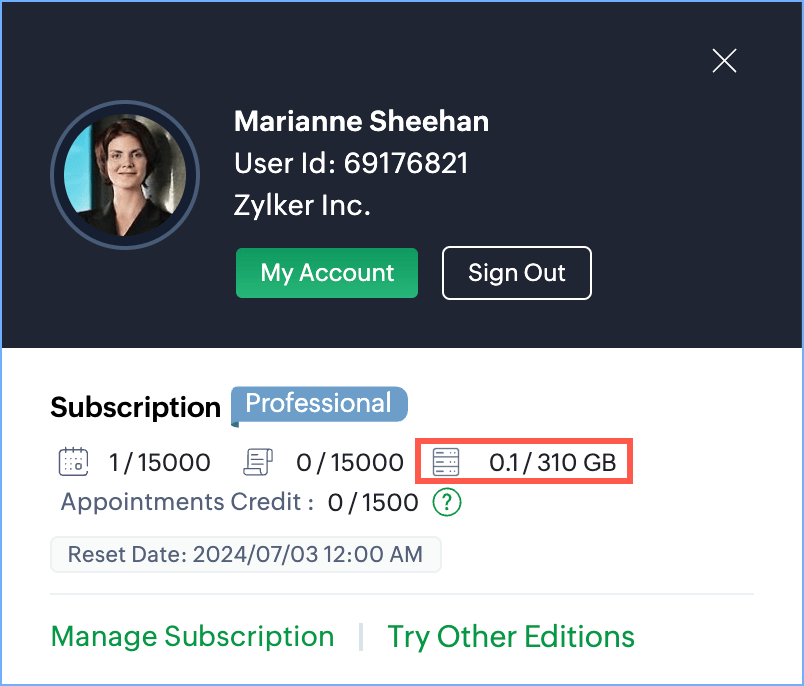The height and width of the screenshot is (686, 804).
Task: Open My Account page
Action: click(327, 273)
